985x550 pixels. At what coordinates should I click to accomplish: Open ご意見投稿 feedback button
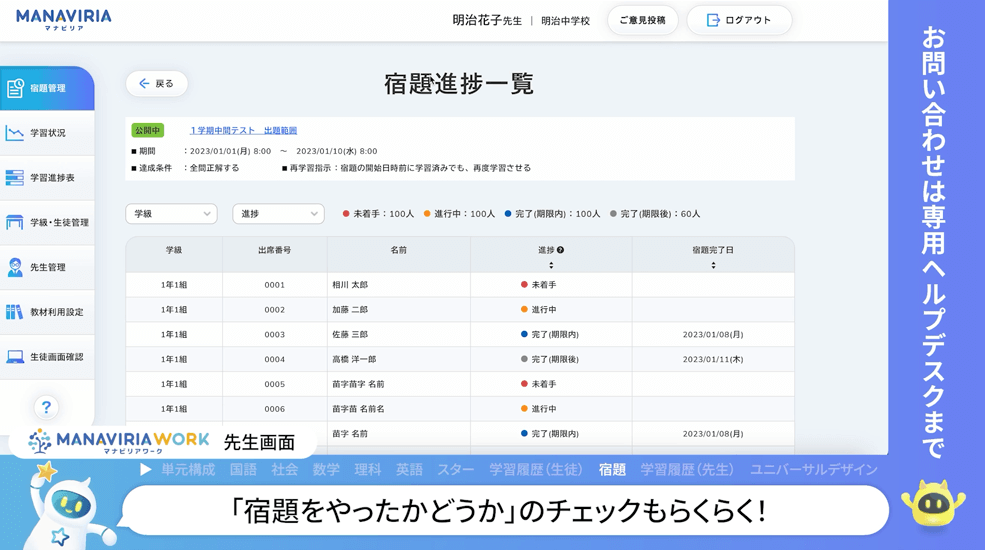point(642,21)
